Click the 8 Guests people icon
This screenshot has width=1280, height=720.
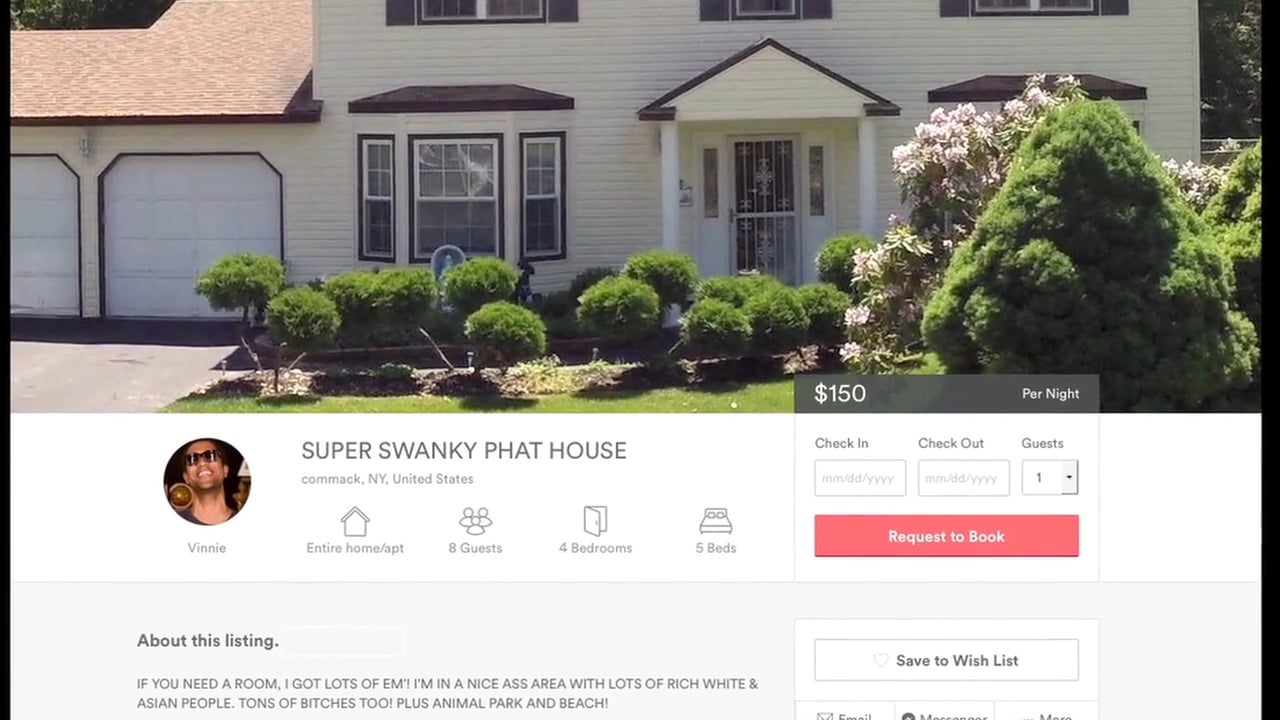(475, 521)
